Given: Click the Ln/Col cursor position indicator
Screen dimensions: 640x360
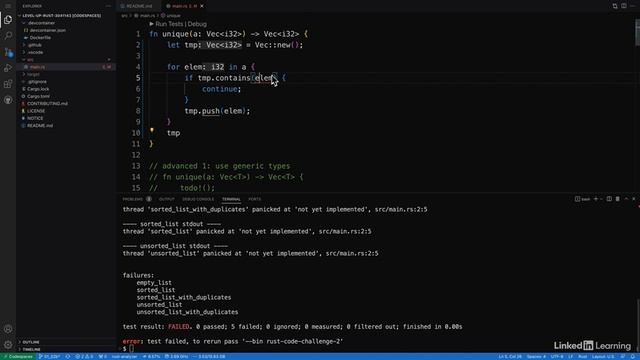Looking at the screenshot, I should 510,356.
